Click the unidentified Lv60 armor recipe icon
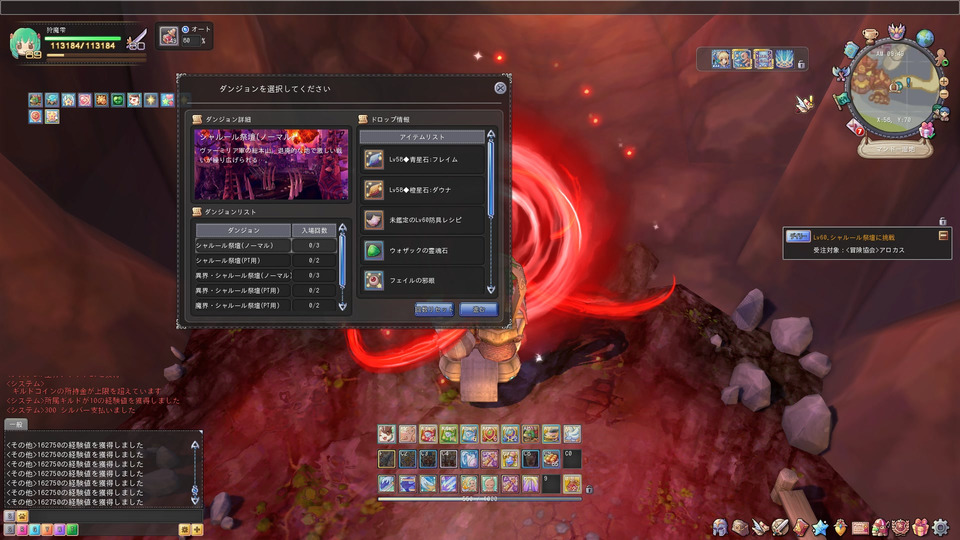The height and width of the screenshot is (540, 960). 373,219
